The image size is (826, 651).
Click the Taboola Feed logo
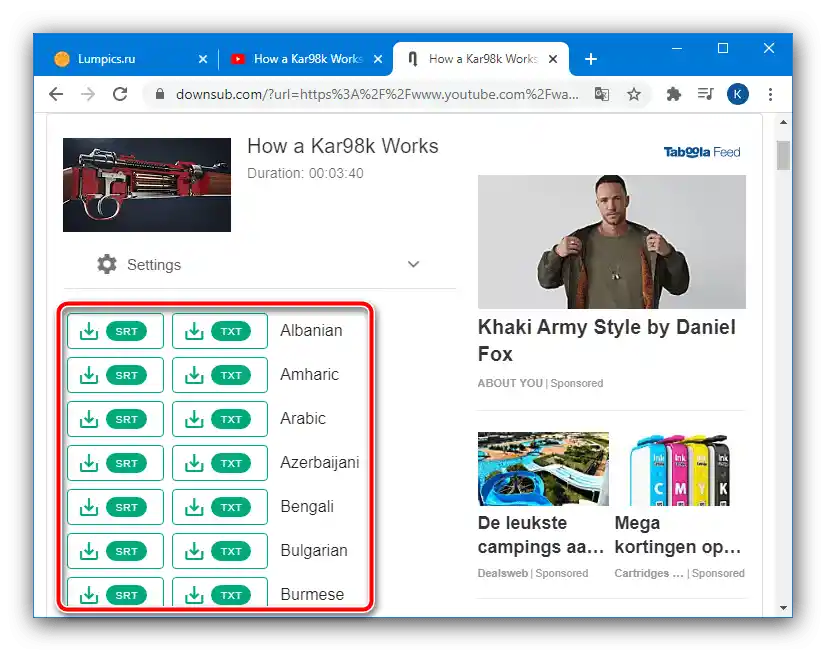(702, 152)
